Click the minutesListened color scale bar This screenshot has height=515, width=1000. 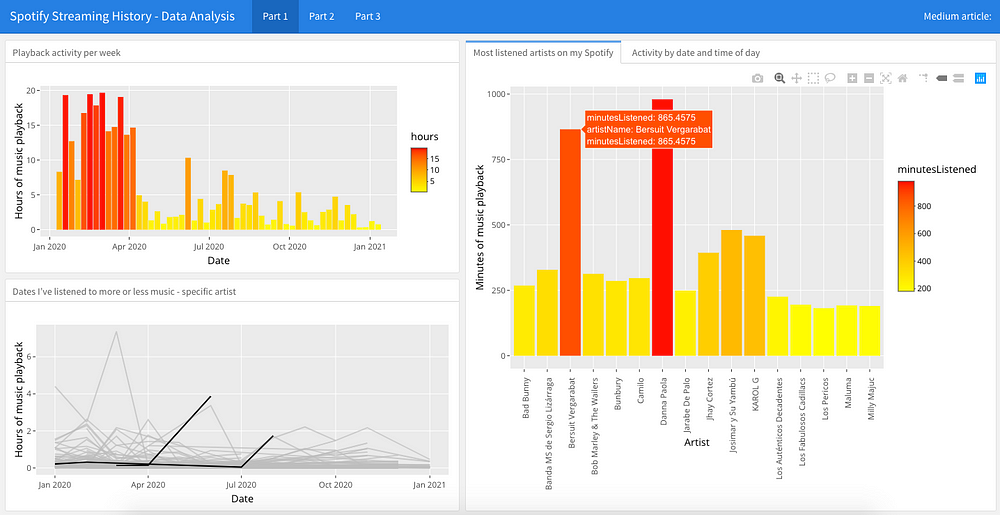pos(905,236)
